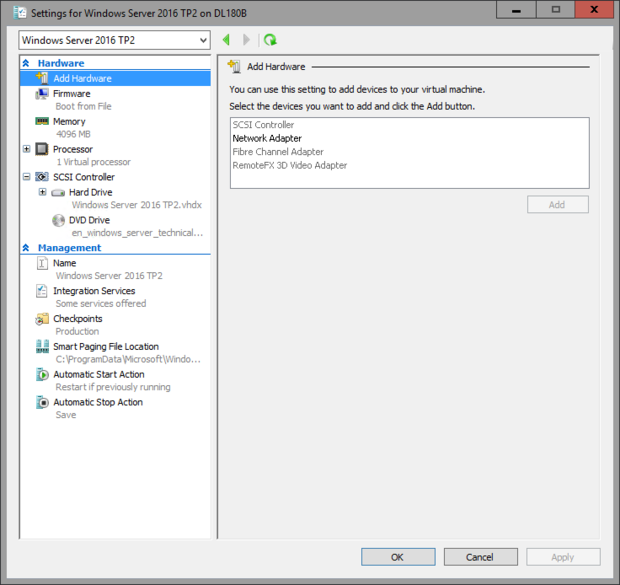The image size is (620, 585).
Task: Click '1 Virtual processor' text
Action: click(93, 162)
